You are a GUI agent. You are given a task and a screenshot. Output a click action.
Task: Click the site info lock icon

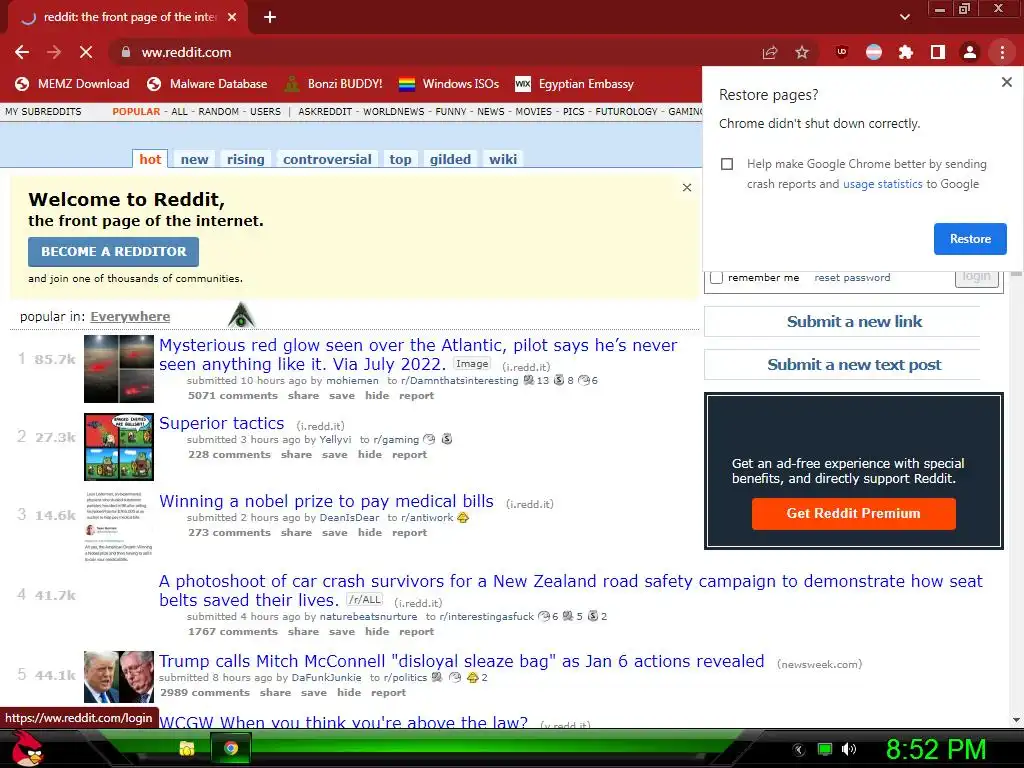(126, 52)
